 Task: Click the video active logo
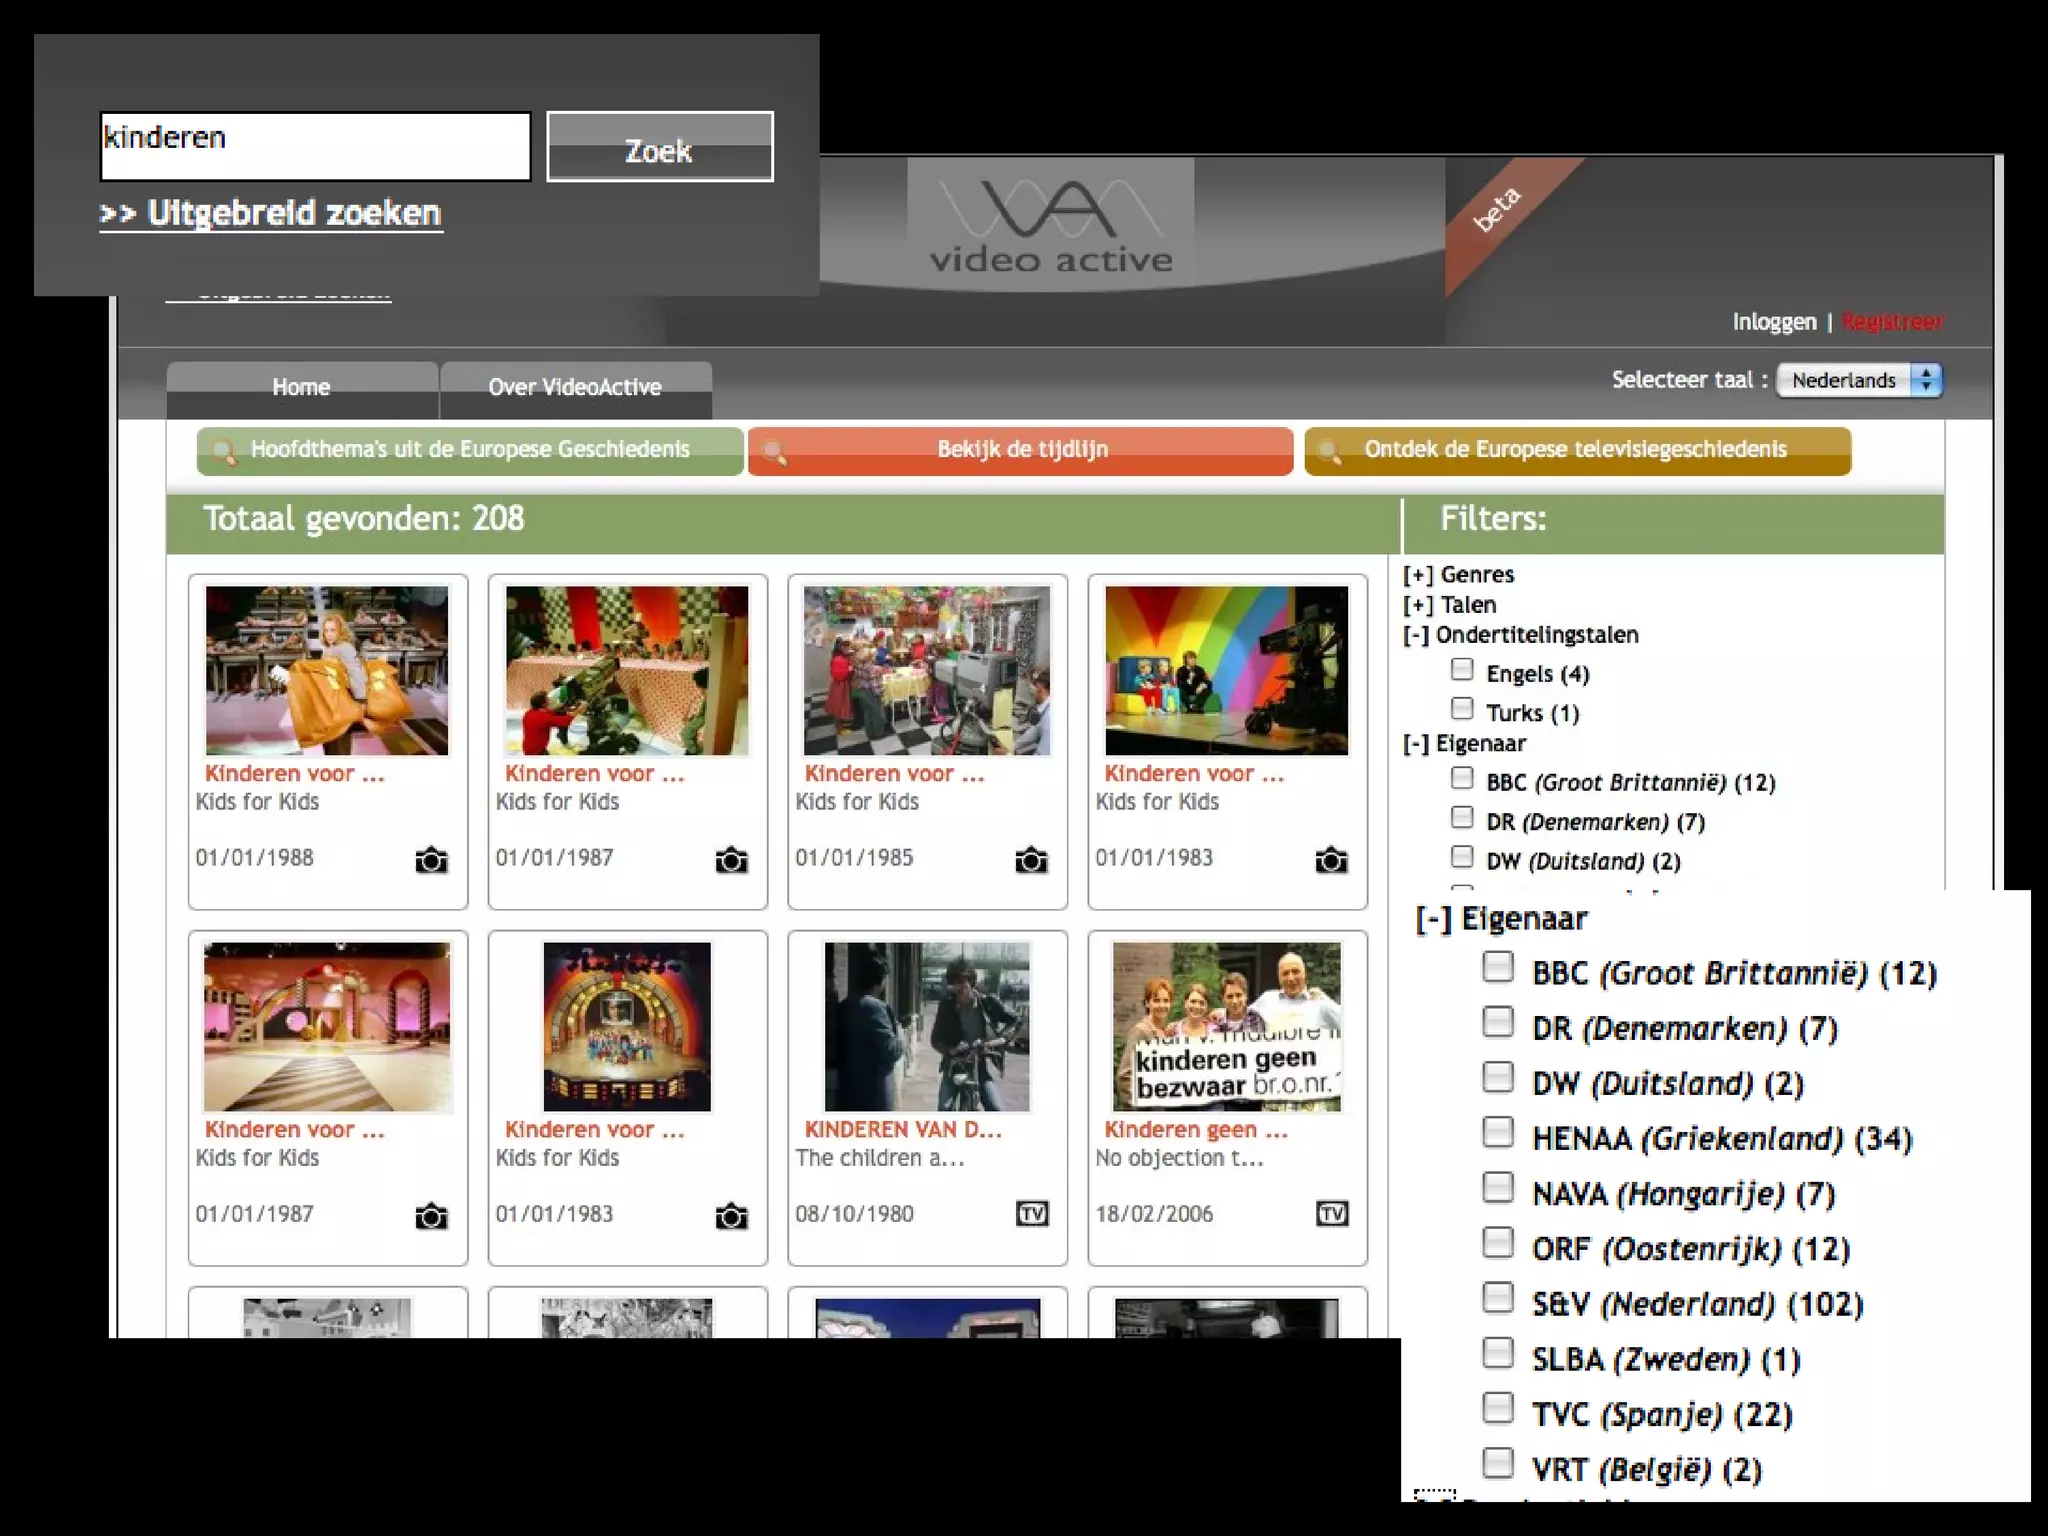click(x=1050, y=225)
